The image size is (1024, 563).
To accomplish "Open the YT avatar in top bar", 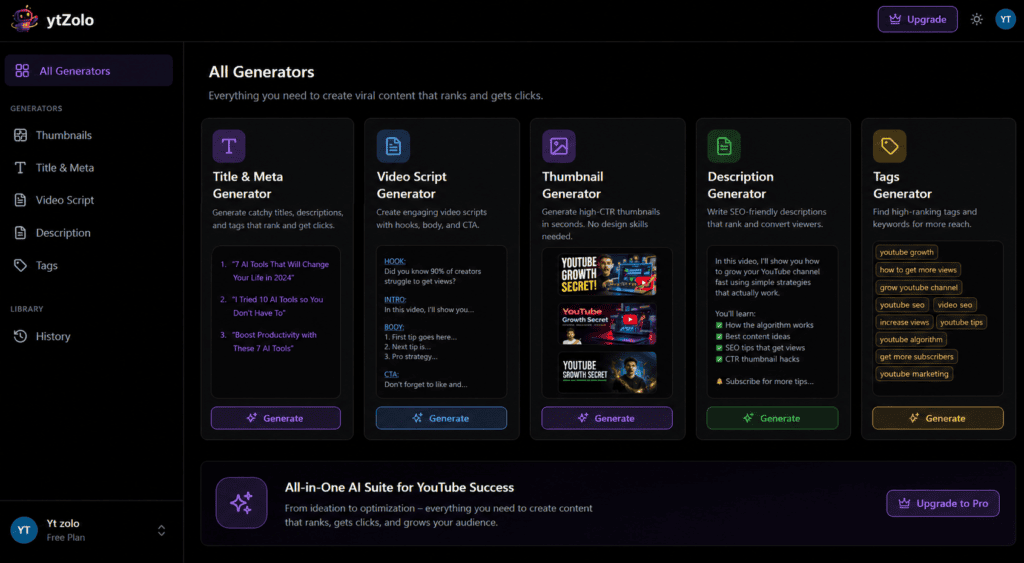I will pyautogui.click(x=1006, y=20).
